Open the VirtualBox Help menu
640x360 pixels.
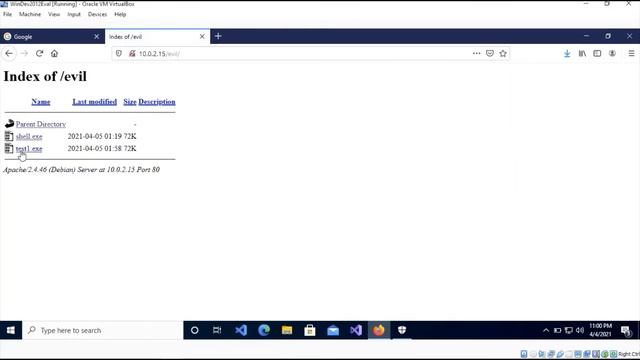coord(120,14)
